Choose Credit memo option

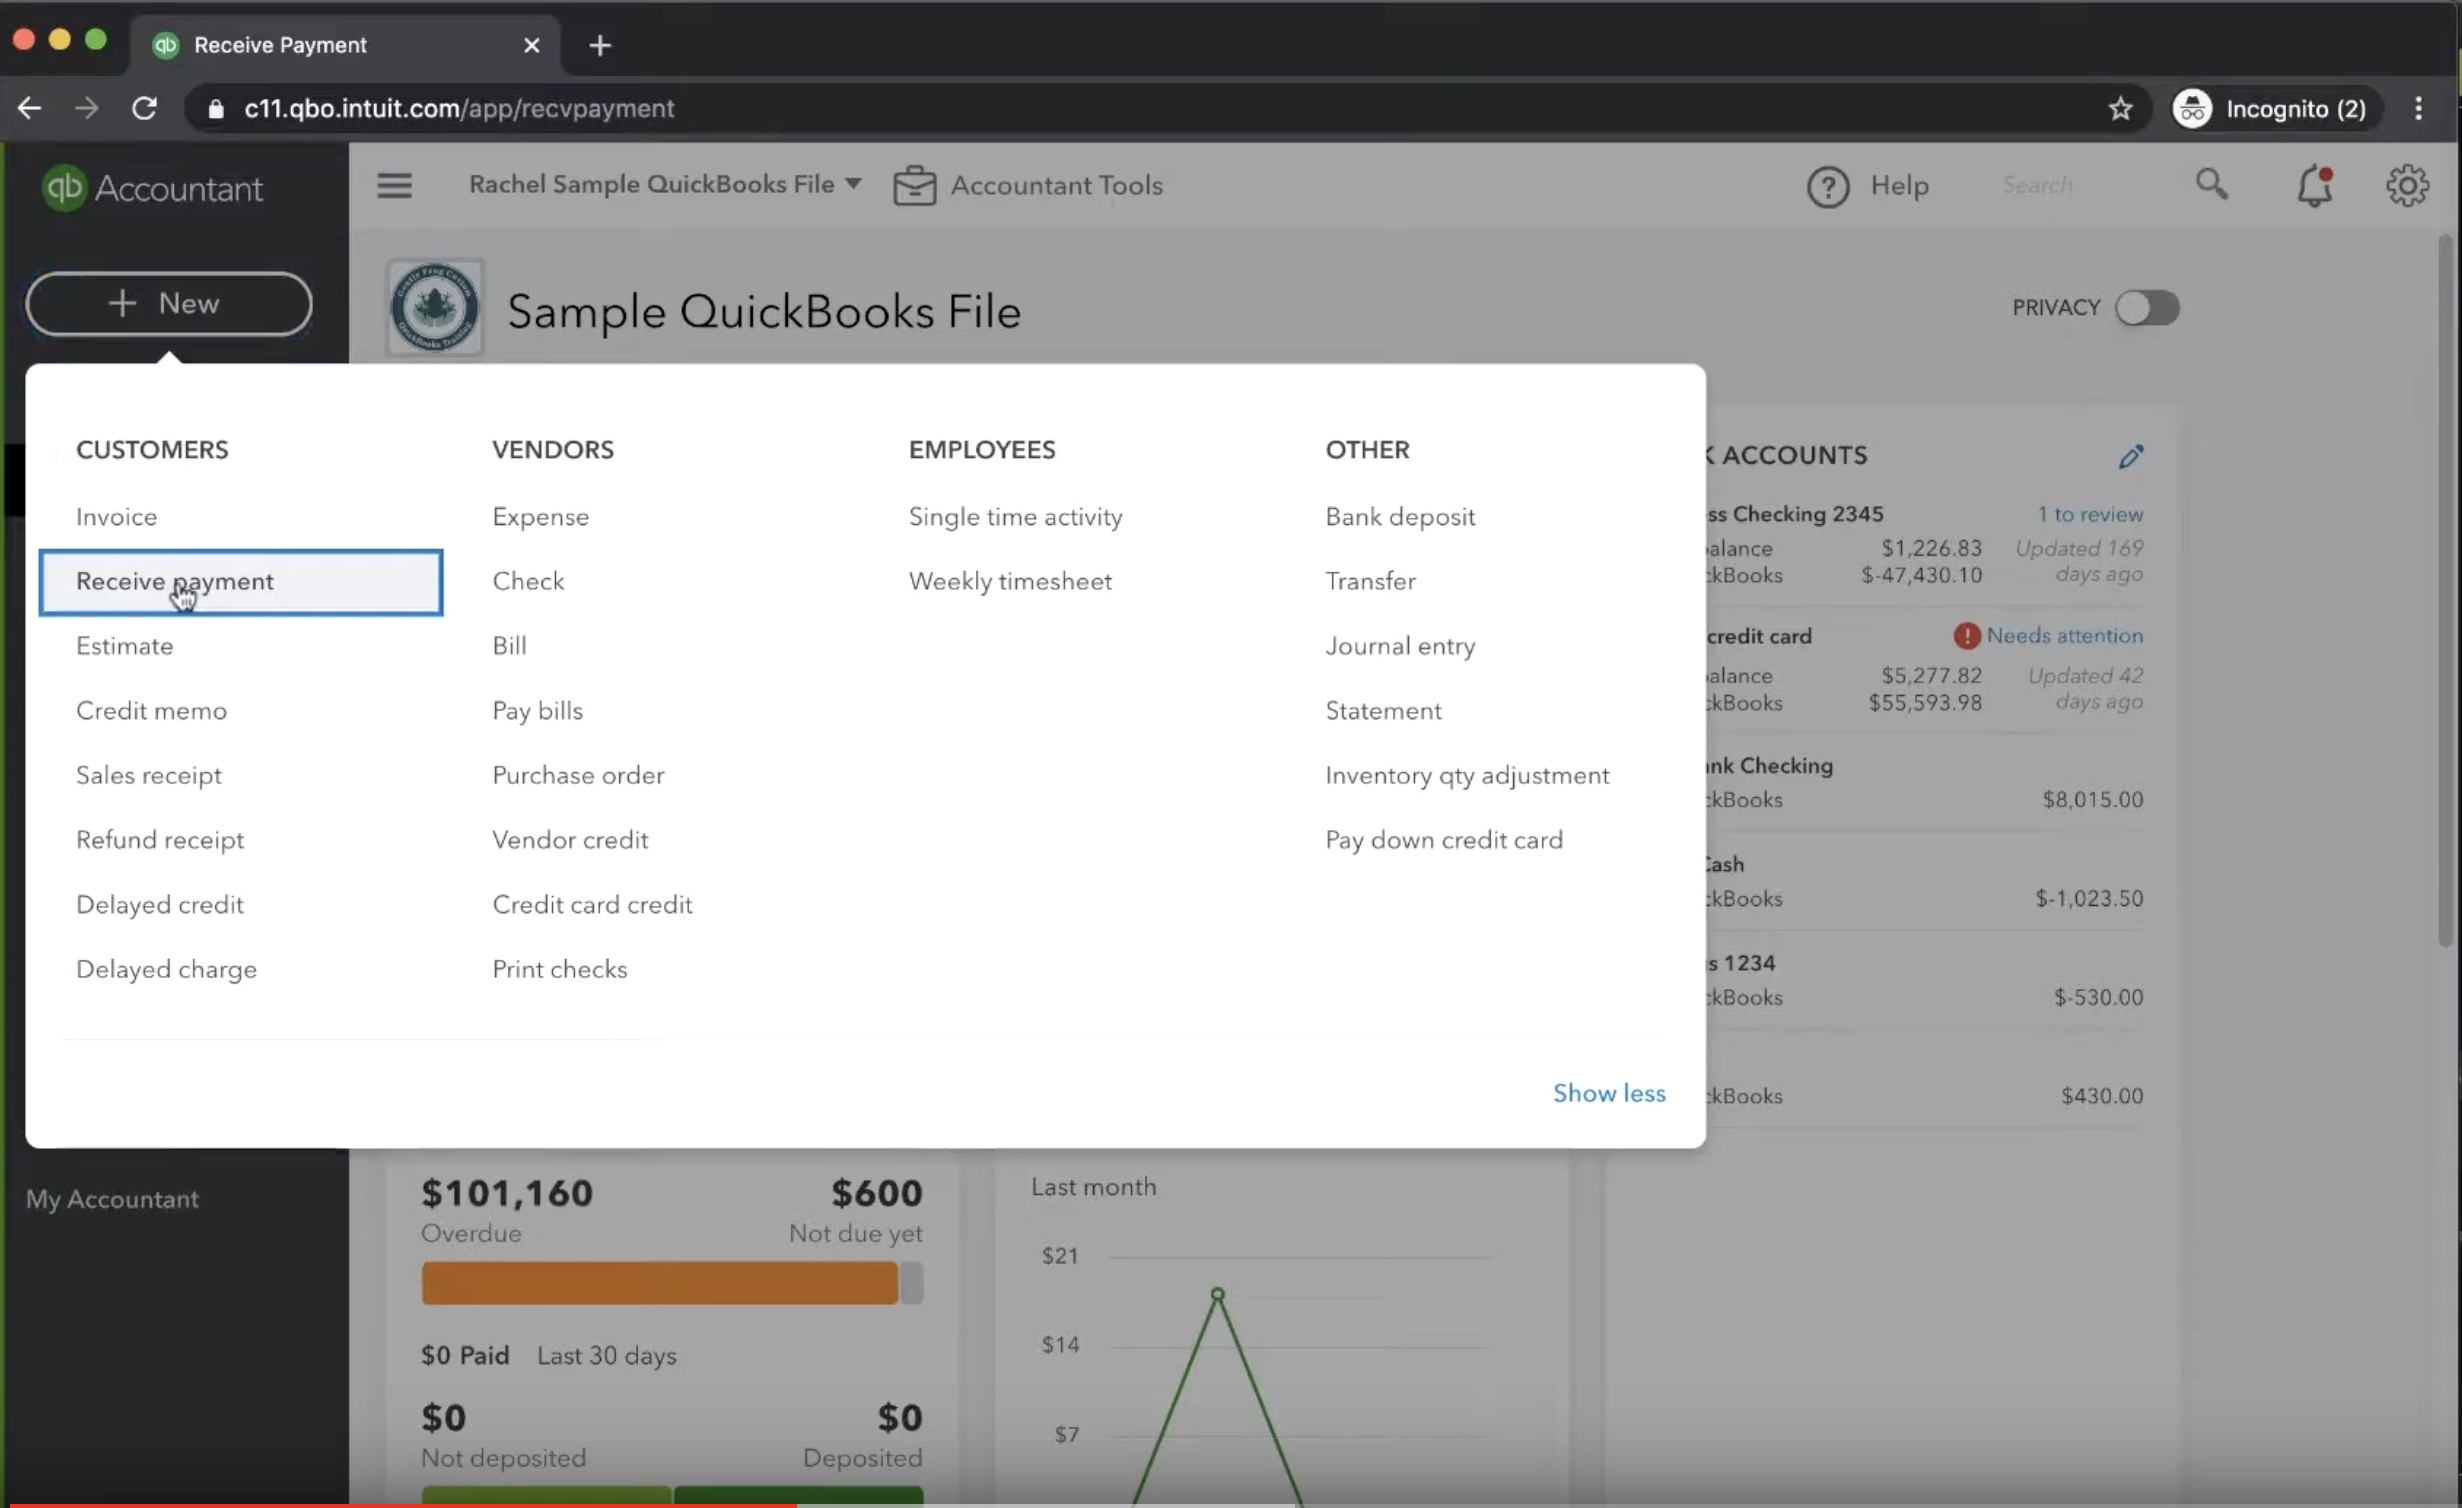[151, 710]
